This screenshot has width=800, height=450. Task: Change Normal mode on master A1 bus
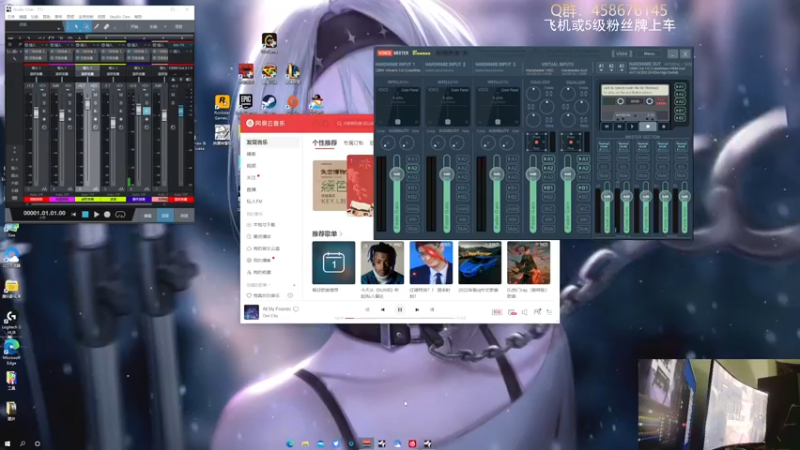(604, 146)
